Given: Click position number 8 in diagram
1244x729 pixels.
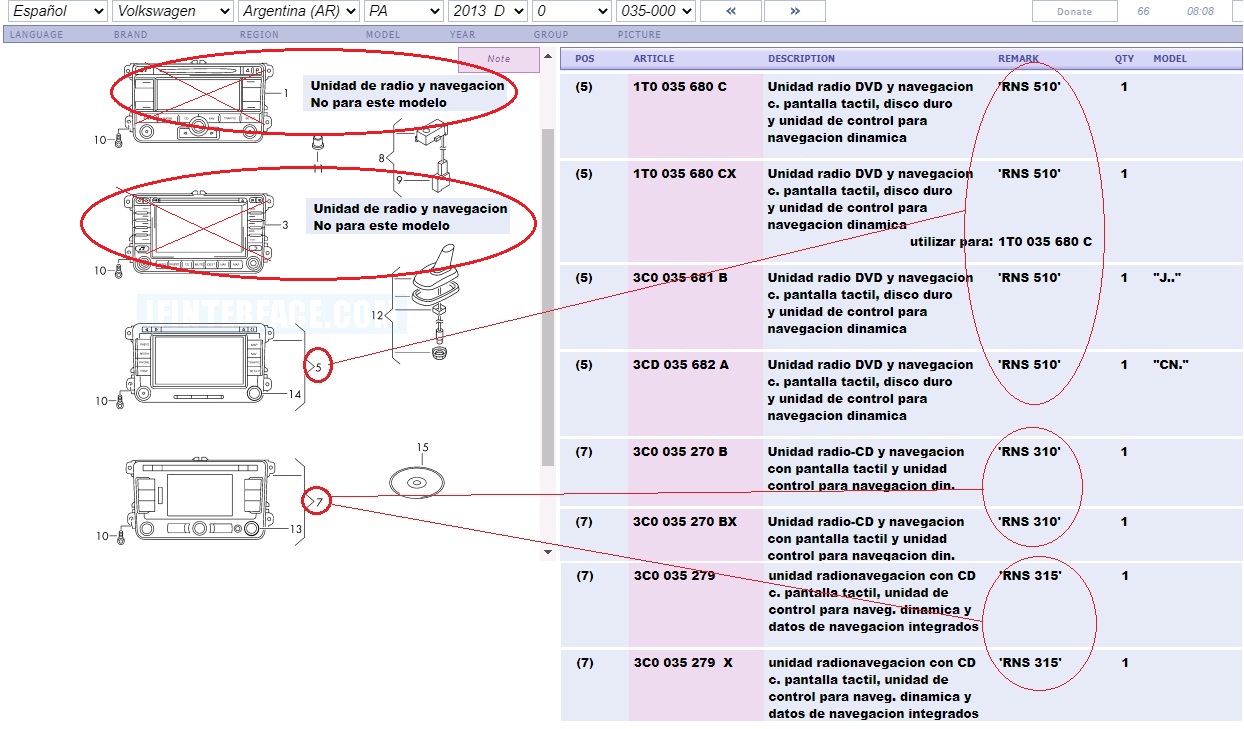Looking at the screenshot, I should pyautogui.click(x=381, y=158).
